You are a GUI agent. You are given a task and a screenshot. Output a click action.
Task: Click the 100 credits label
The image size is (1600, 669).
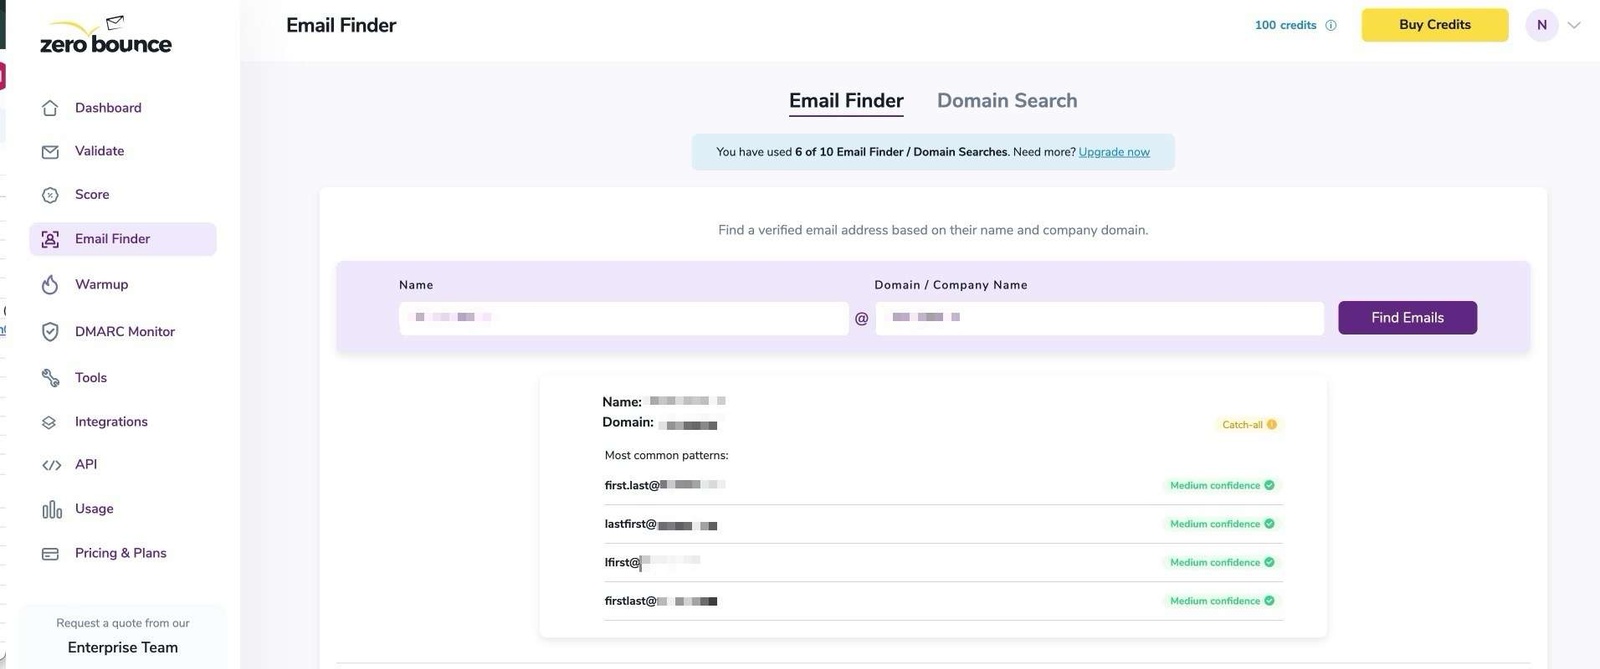[x=1285, y=26]
